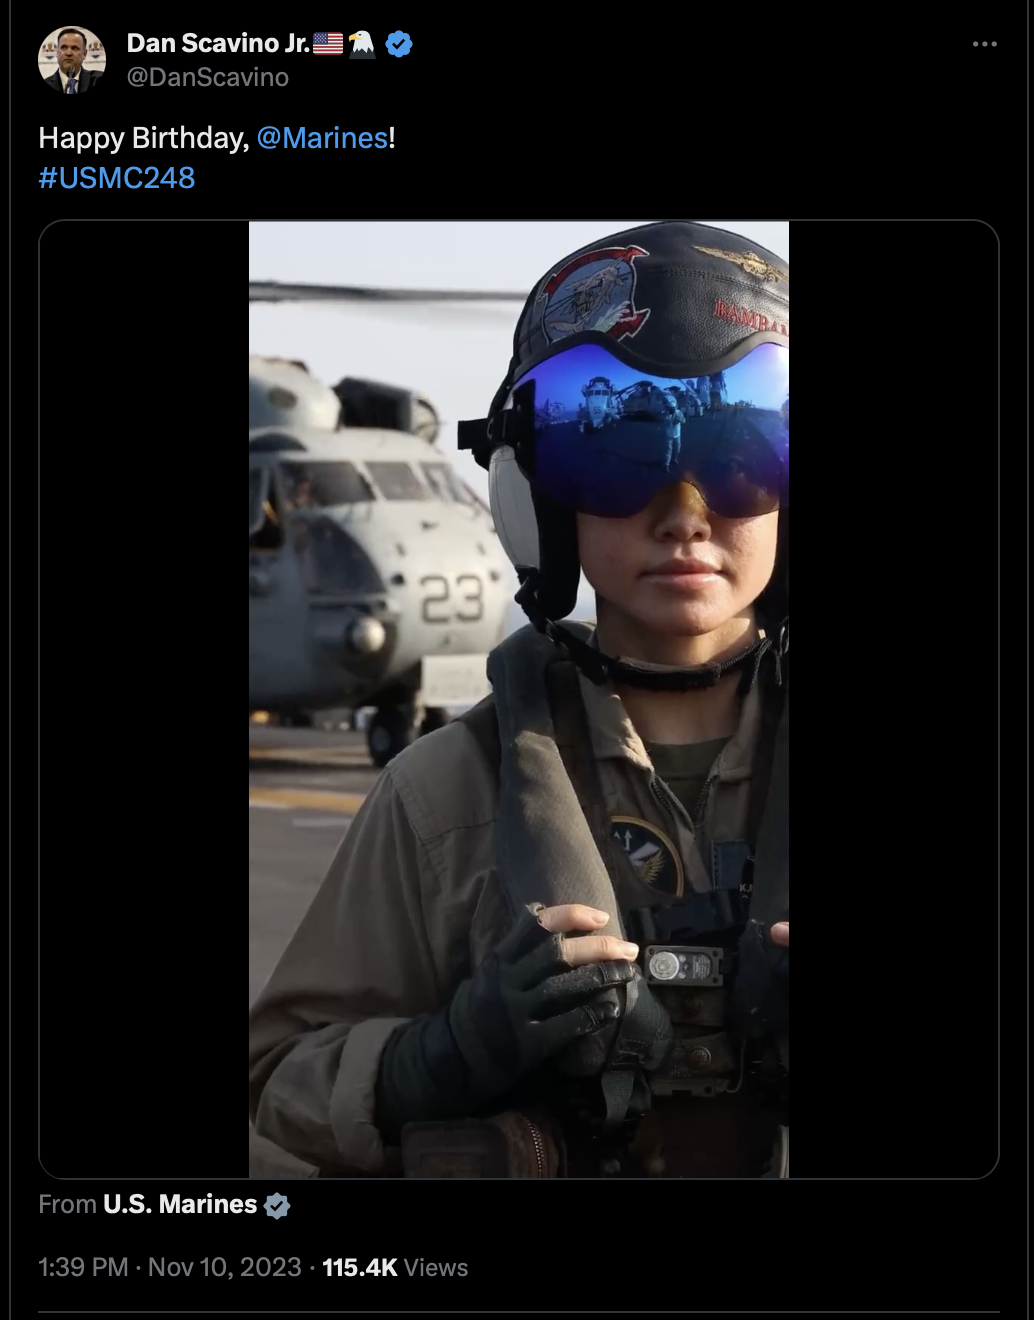Click the blue verified badge beside Dan Scavino Jr.
The width and height of the screenshot is (1034, 1320).
pos(399,44)
